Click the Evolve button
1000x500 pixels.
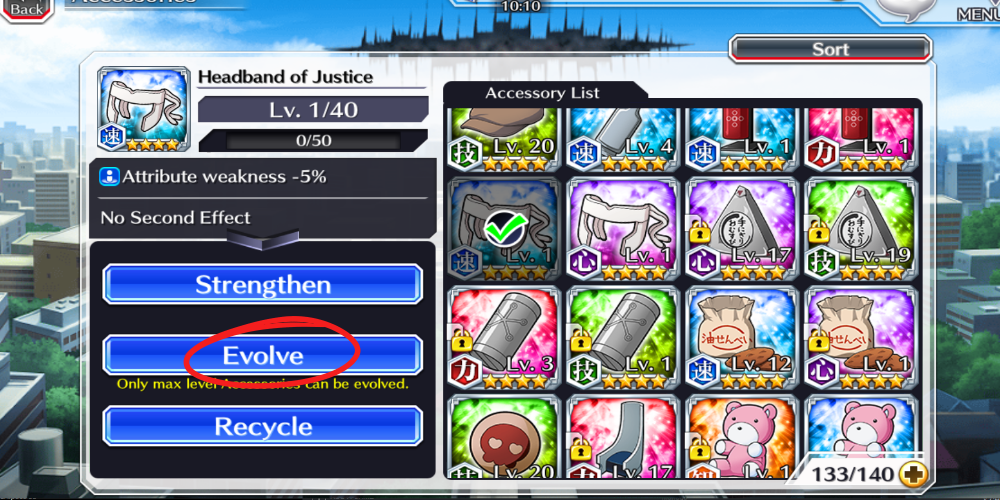(x=262, y=355)
